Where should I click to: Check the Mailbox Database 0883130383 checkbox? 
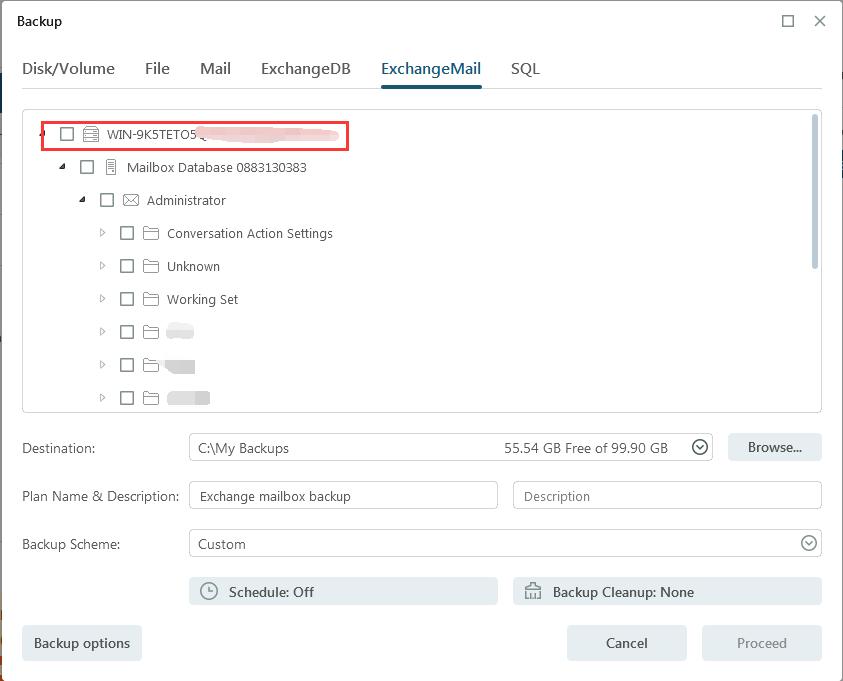pos(87,167)
